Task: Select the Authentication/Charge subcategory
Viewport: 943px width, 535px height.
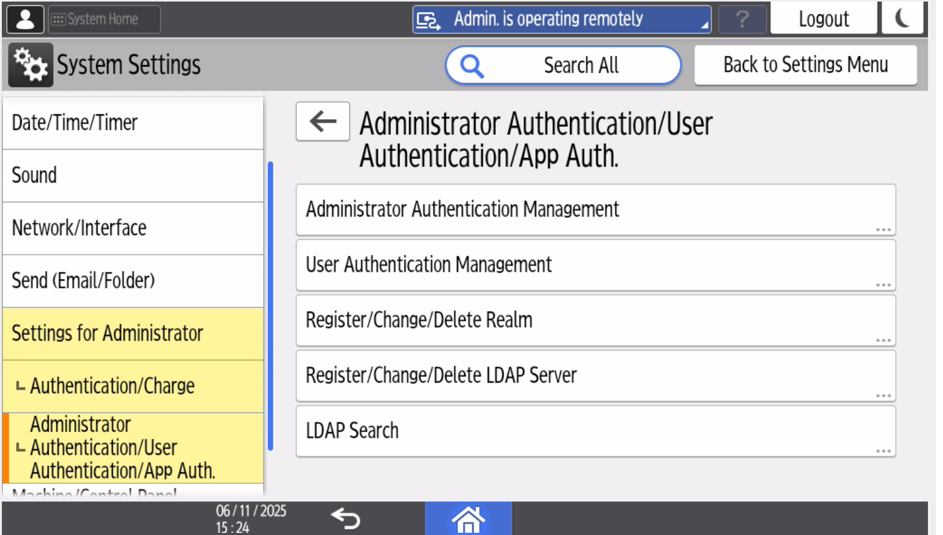Action: (x=133, y=386)
